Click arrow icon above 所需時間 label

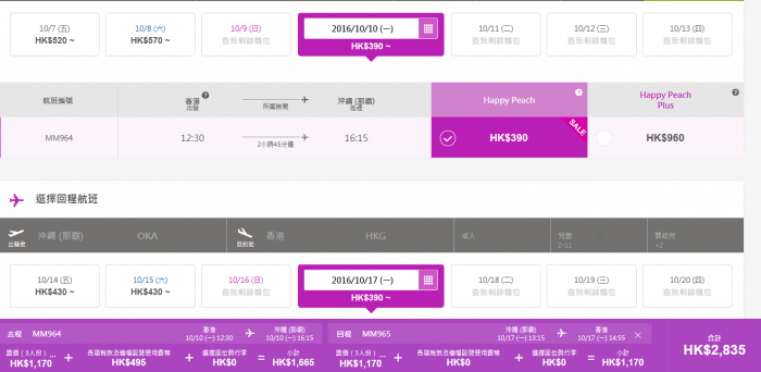click(x=275, y=100)
